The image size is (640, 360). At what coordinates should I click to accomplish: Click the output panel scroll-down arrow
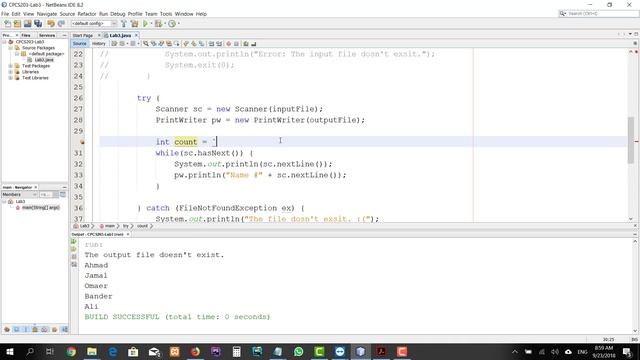tap(635, 331)
